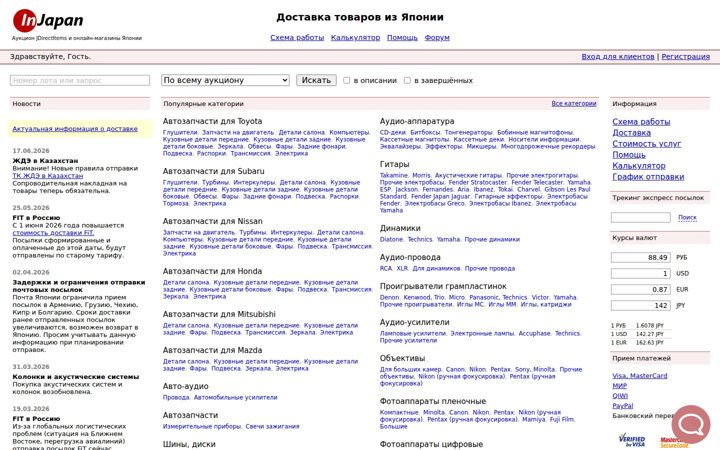The image size is (720, 450).
Task: Open 'Актуальная информация о доставке' notice
Action: [x=75, y=129]
